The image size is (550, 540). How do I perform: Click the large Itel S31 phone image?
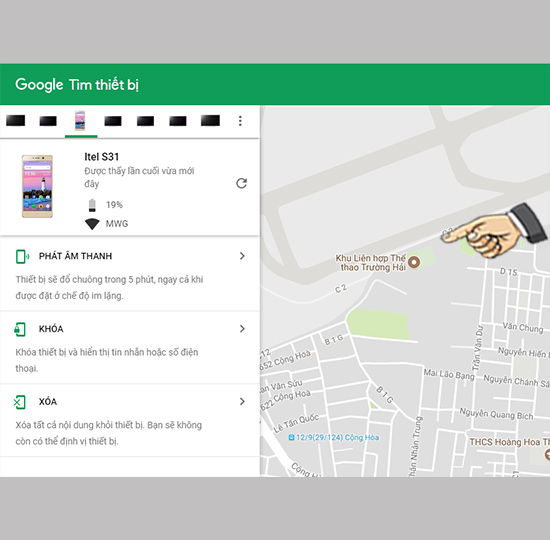38,186
